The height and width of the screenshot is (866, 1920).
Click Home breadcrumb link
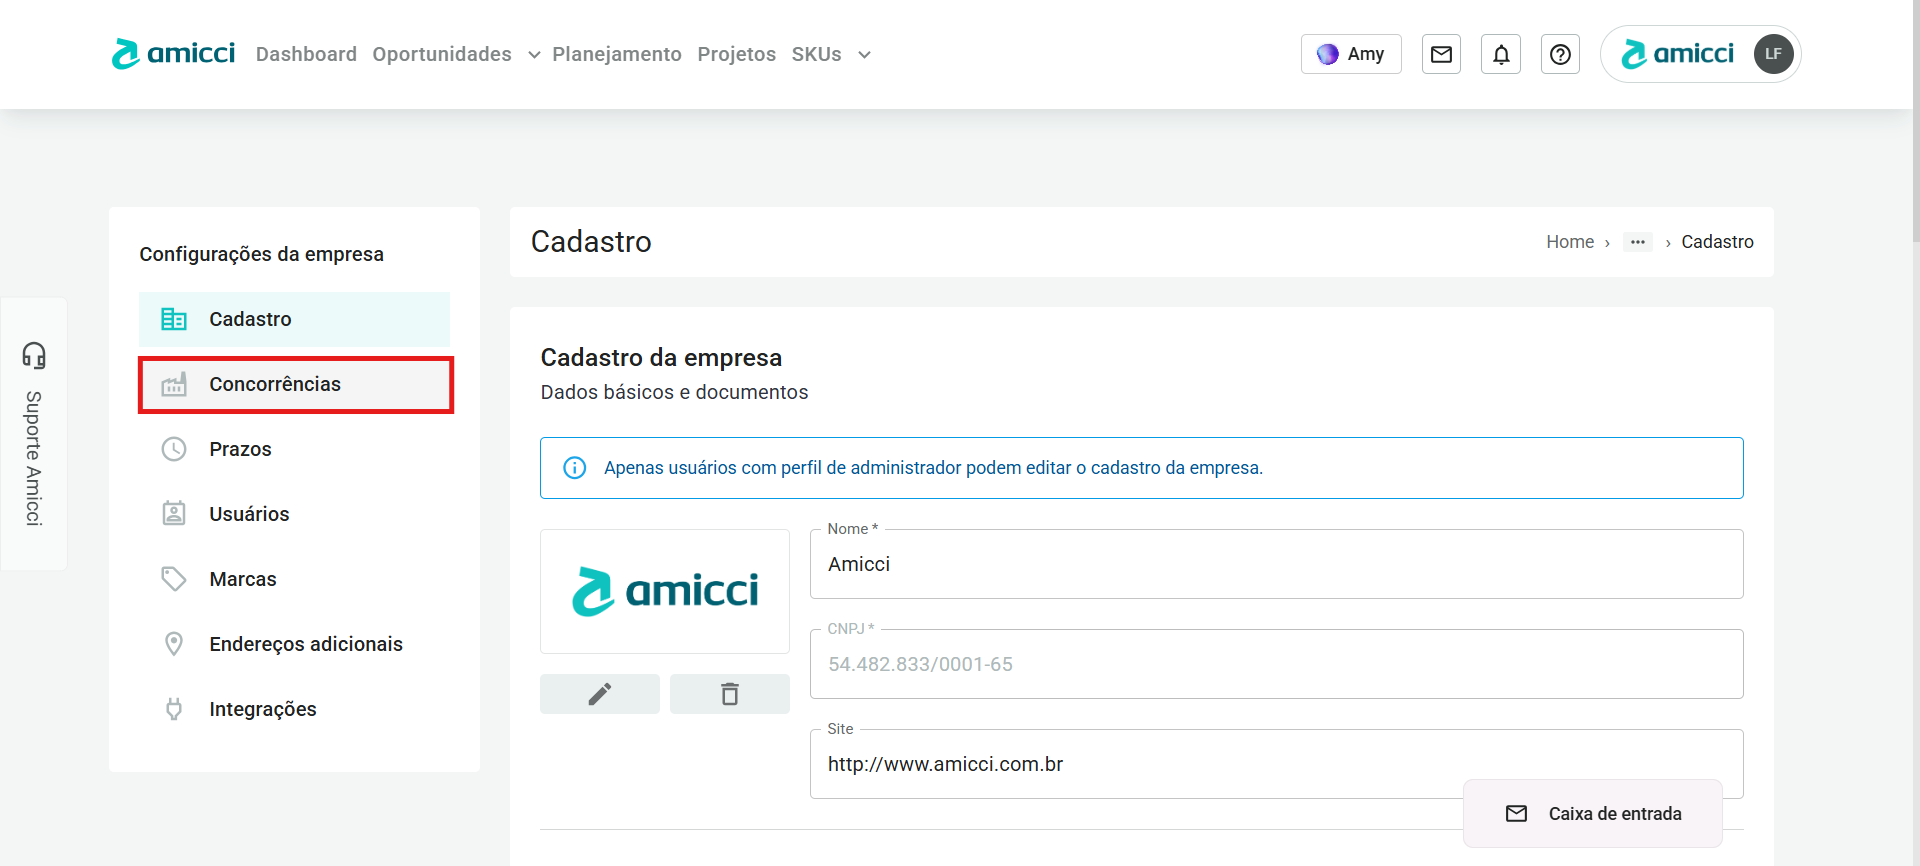pyautogui.click(x=1569, y=242)
